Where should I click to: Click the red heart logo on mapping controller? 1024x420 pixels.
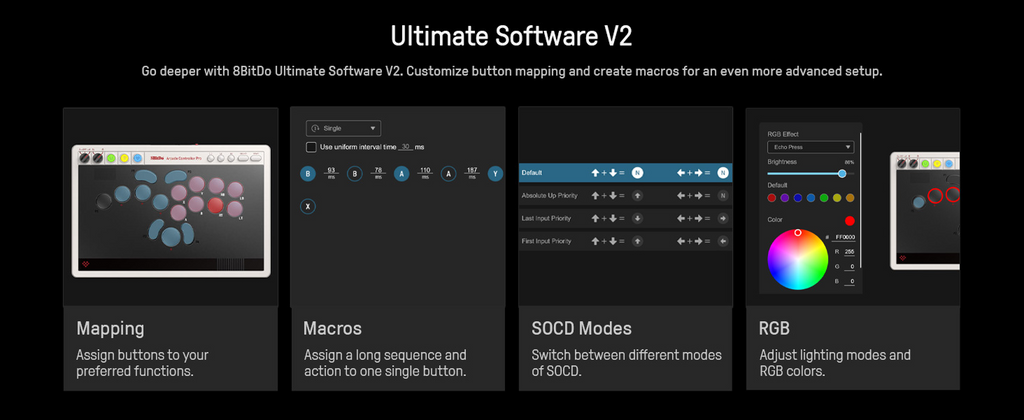[x=86, y=264]
